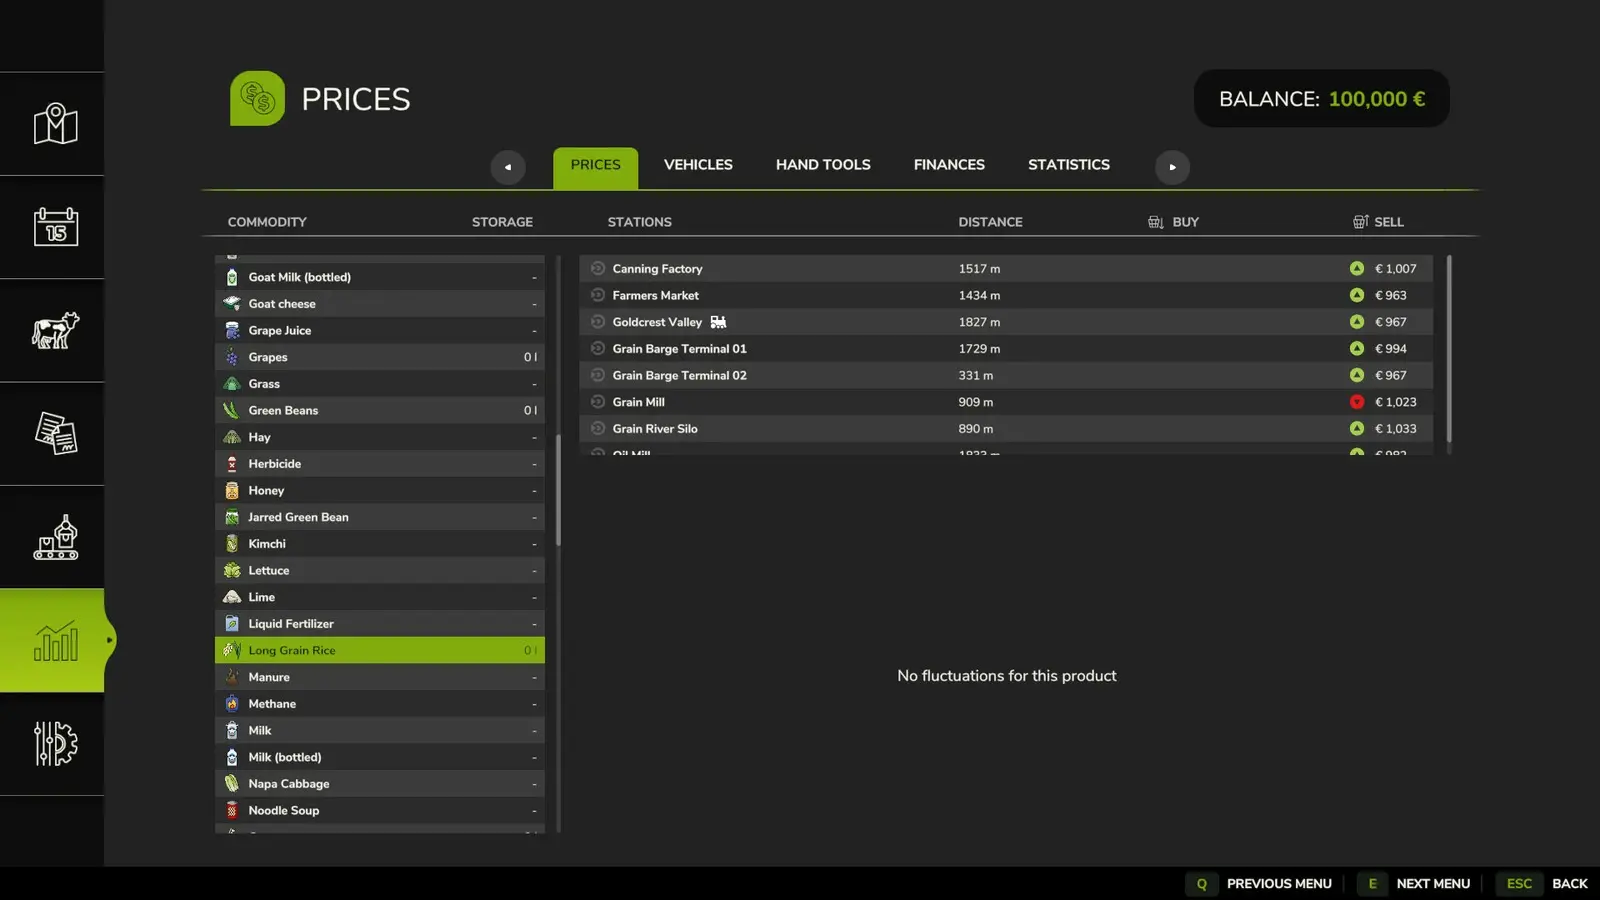The image size is (1600, 900).
Task: Switch to the Finances tab
Action: [x=949, y=165]
